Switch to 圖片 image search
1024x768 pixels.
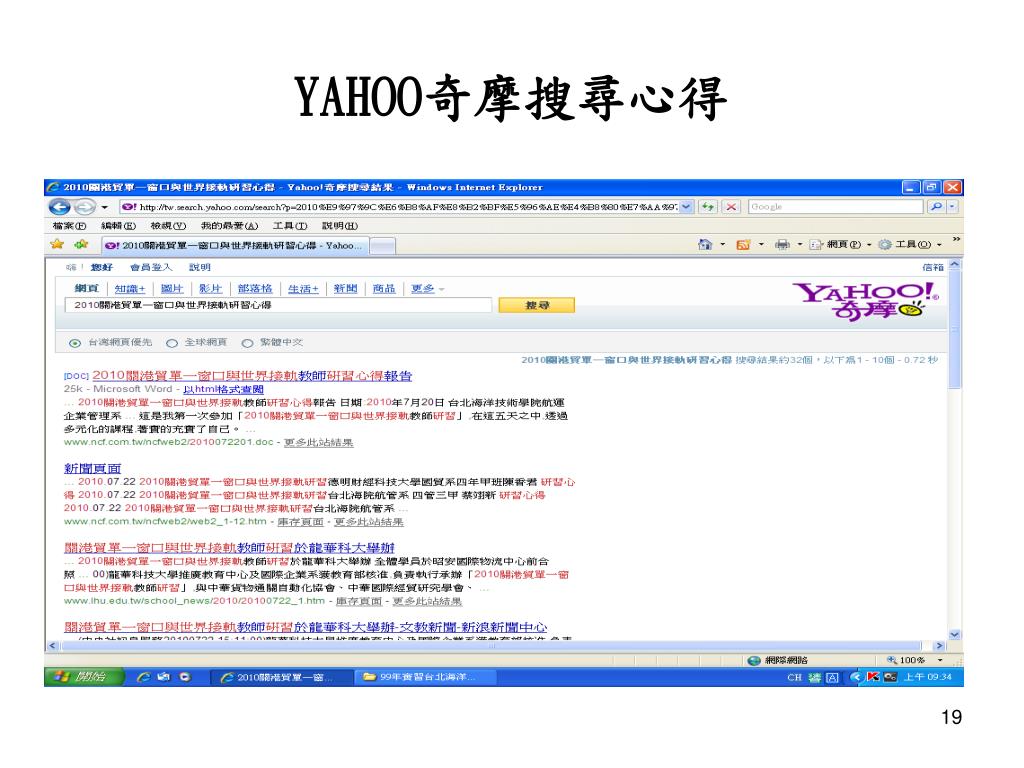tap(172, 289)
